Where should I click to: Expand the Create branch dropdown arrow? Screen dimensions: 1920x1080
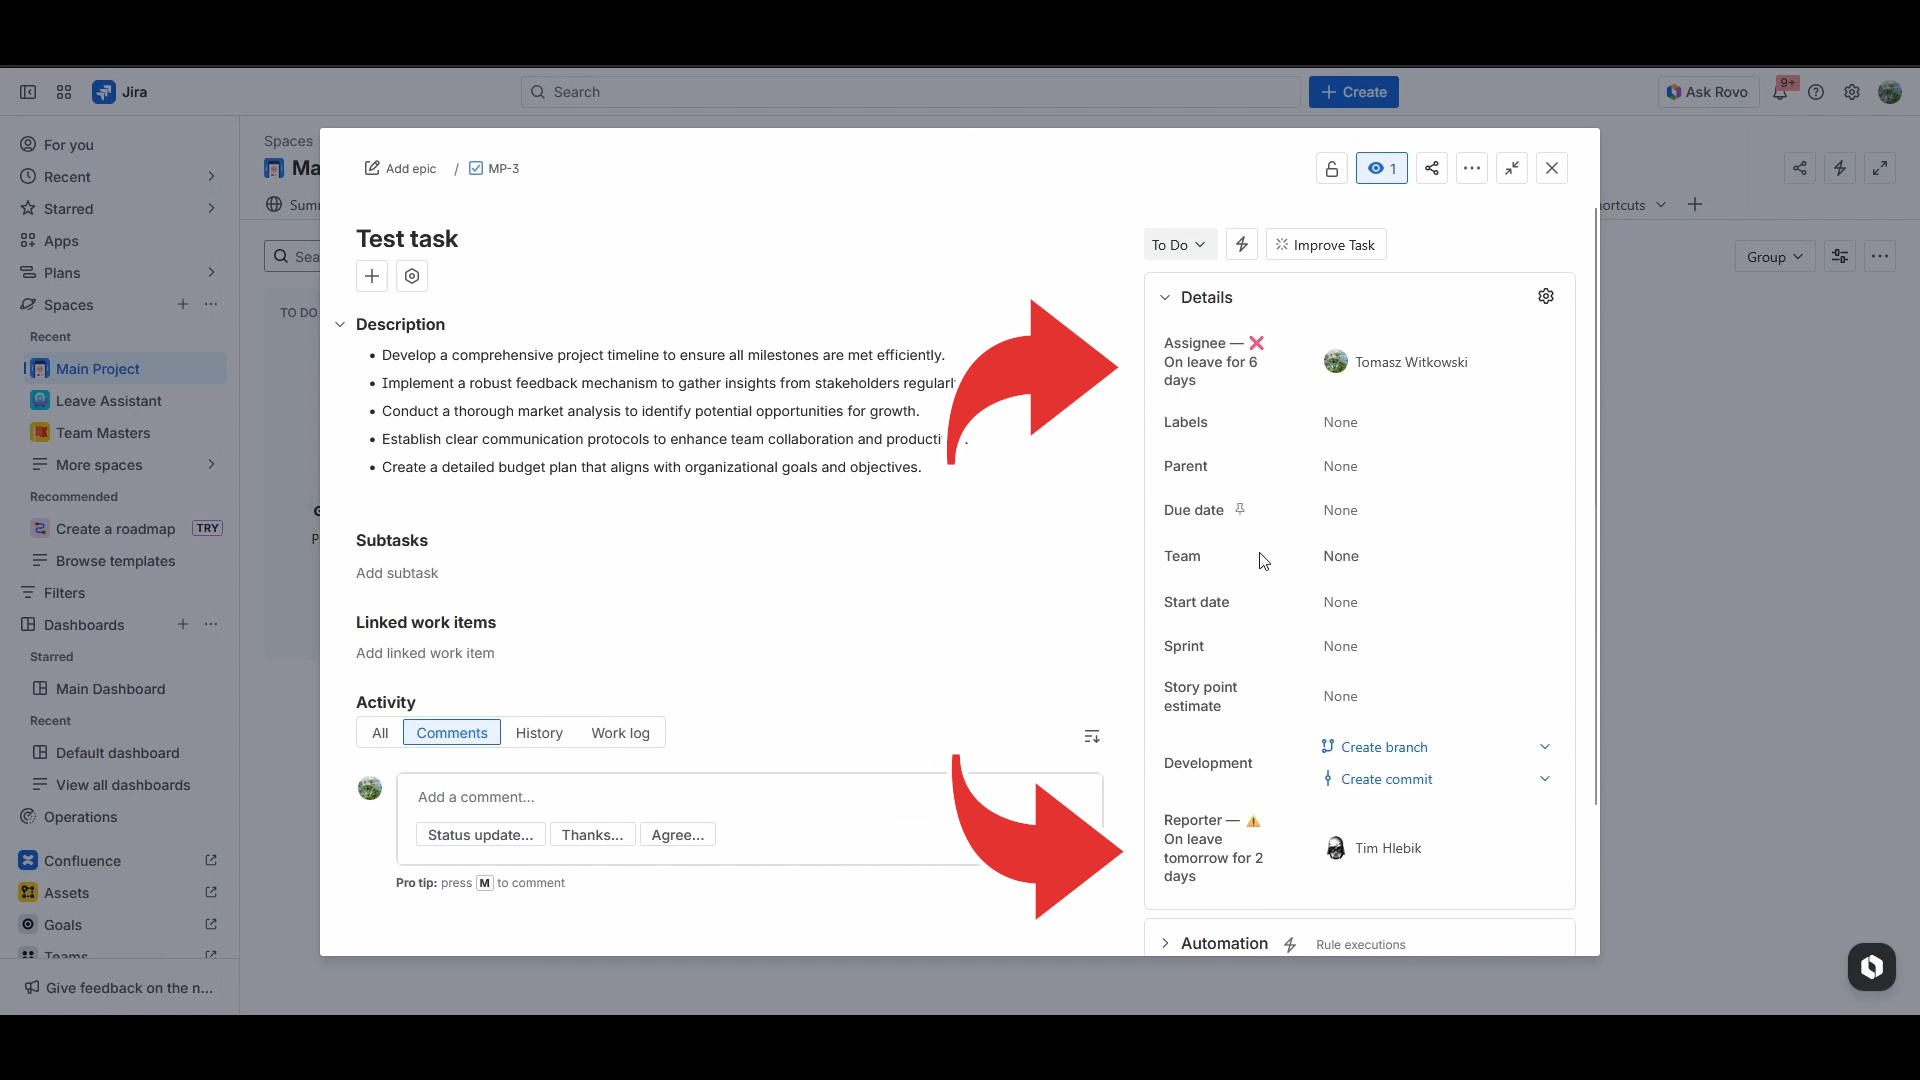1544,747
